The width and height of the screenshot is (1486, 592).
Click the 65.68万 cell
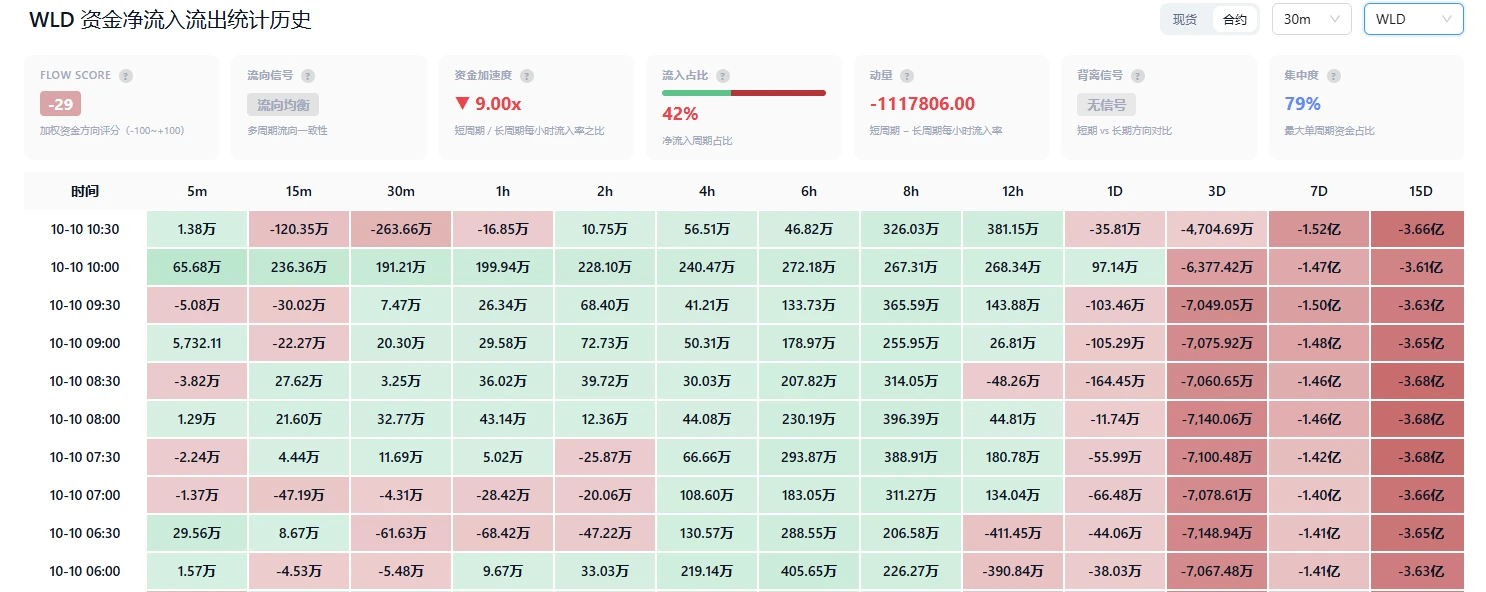coord(197,267)
